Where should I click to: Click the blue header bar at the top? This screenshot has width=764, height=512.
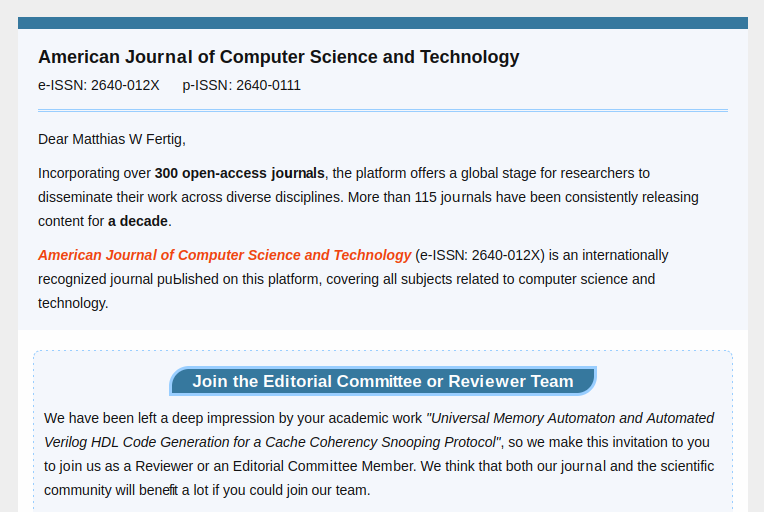(x=382, y=23)
